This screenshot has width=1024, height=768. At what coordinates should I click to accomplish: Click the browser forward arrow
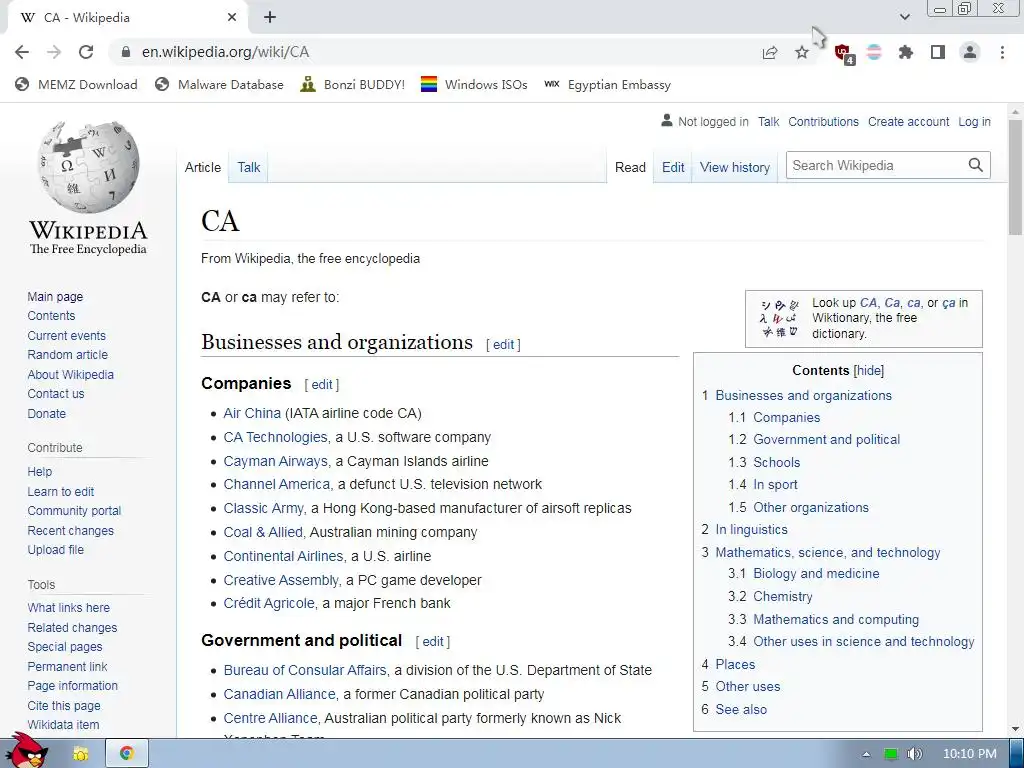point(54,52)
